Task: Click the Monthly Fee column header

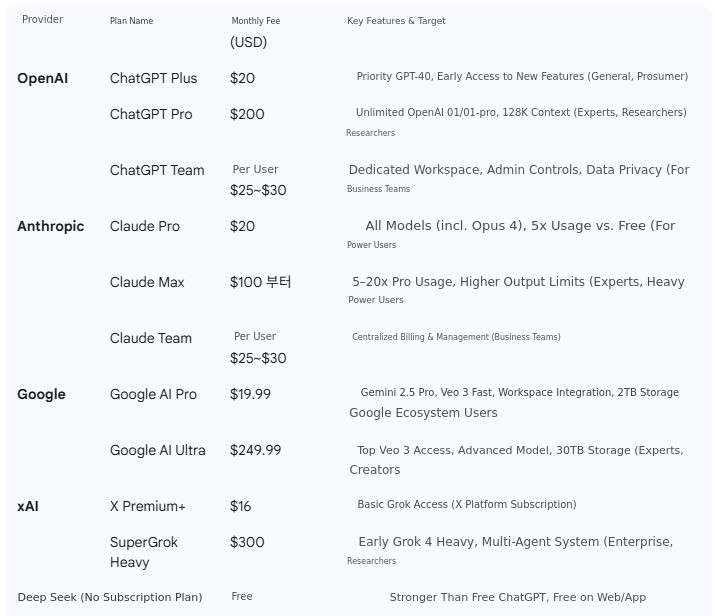Action: [x=255, y=21]
